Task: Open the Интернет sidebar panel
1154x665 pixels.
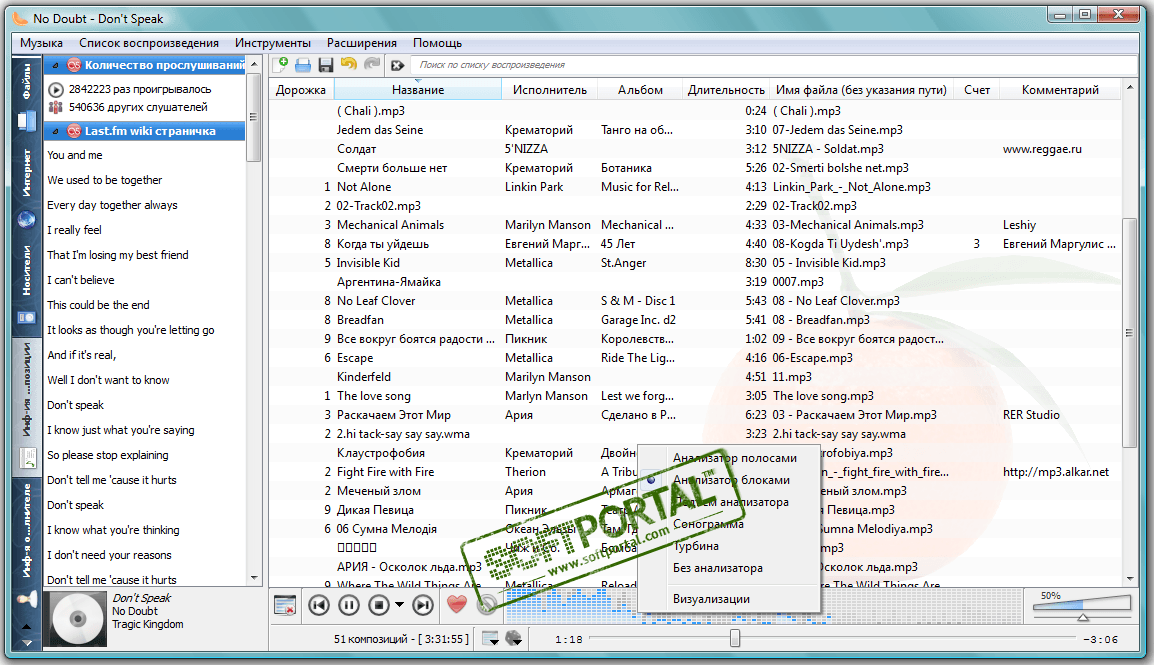Action: tap(27, 188)
